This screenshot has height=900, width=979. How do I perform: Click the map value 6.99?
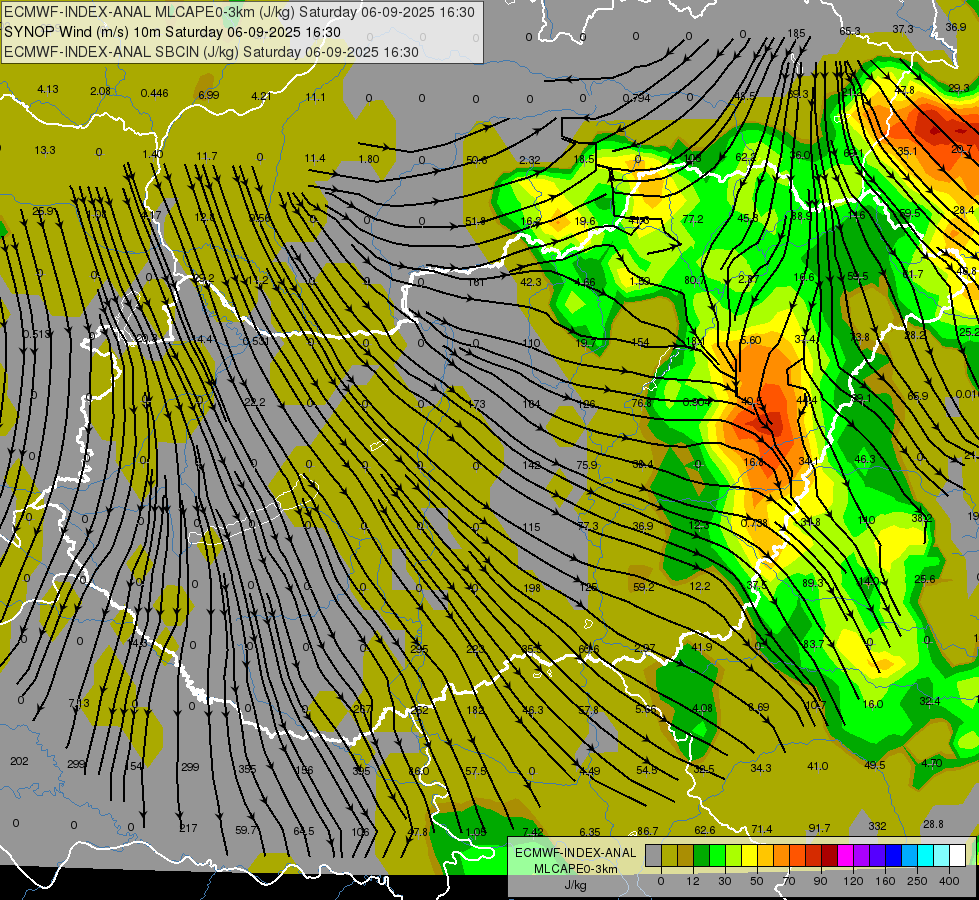[209, 95]
